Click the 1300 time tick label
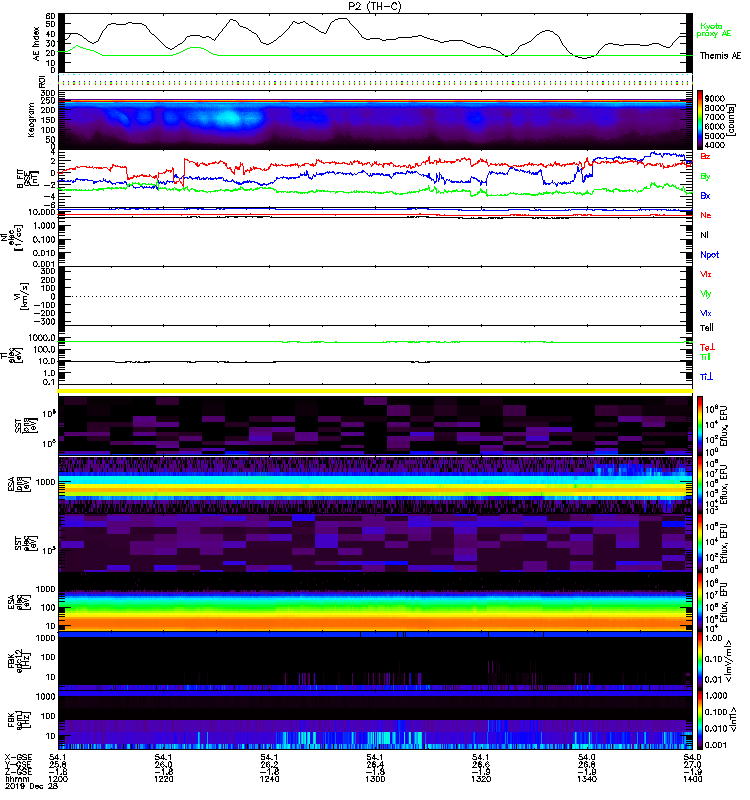 pos(375,779)
